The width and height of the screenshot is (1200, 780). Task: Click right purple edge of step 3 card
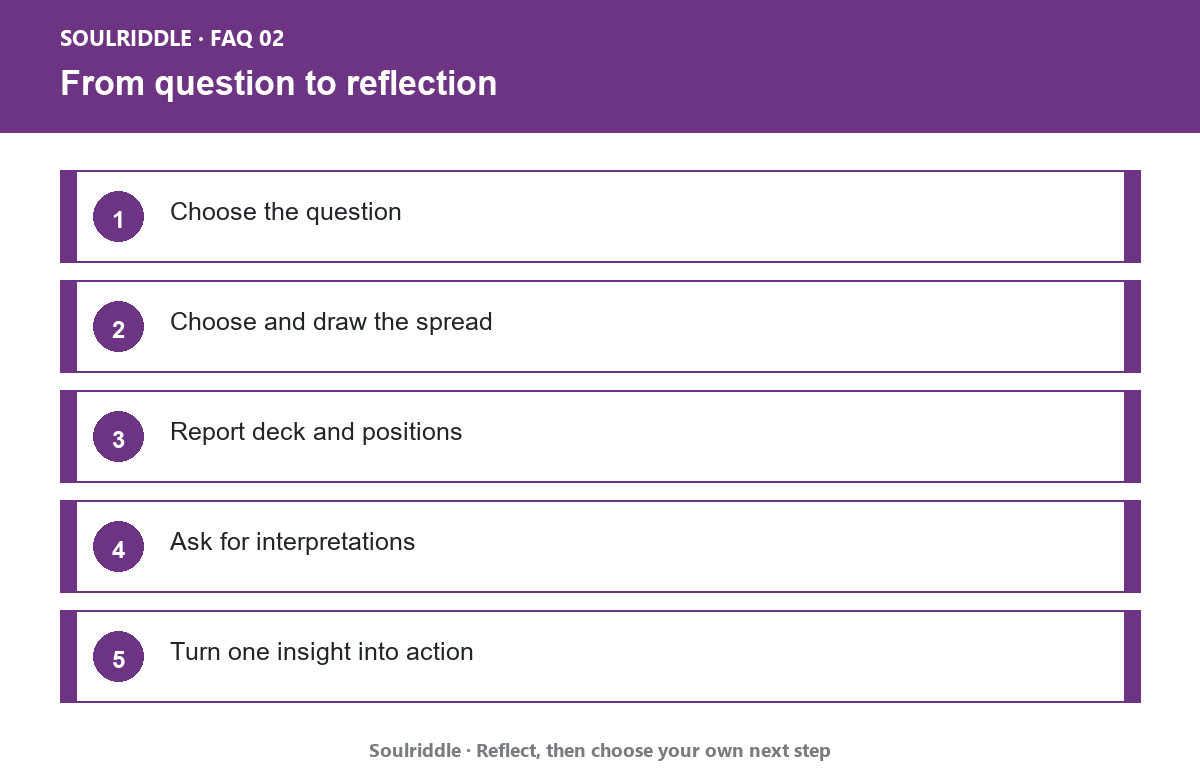coord(1132,436)
